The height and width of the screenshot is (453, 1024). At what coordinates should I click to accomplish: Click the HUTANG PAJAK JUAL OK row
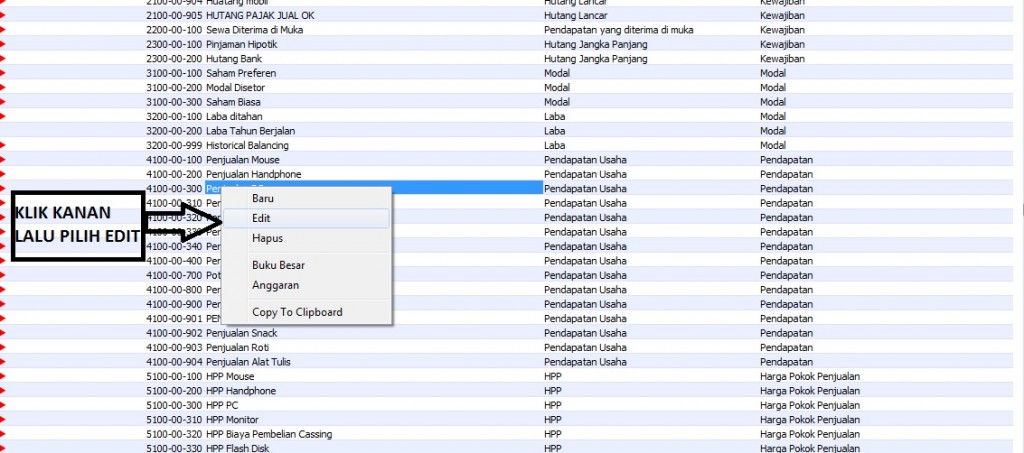(x=258, y=16)
